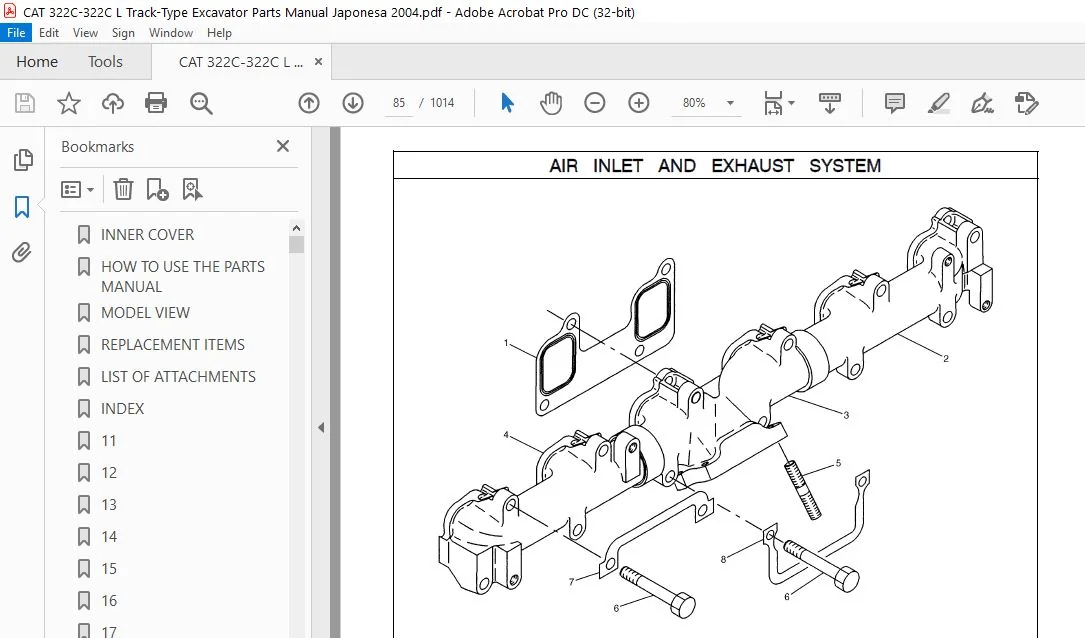Jump to bookmark 12
Image resolution: width=1085 pixels, height=638 pixels.
(x=109, y=473)
